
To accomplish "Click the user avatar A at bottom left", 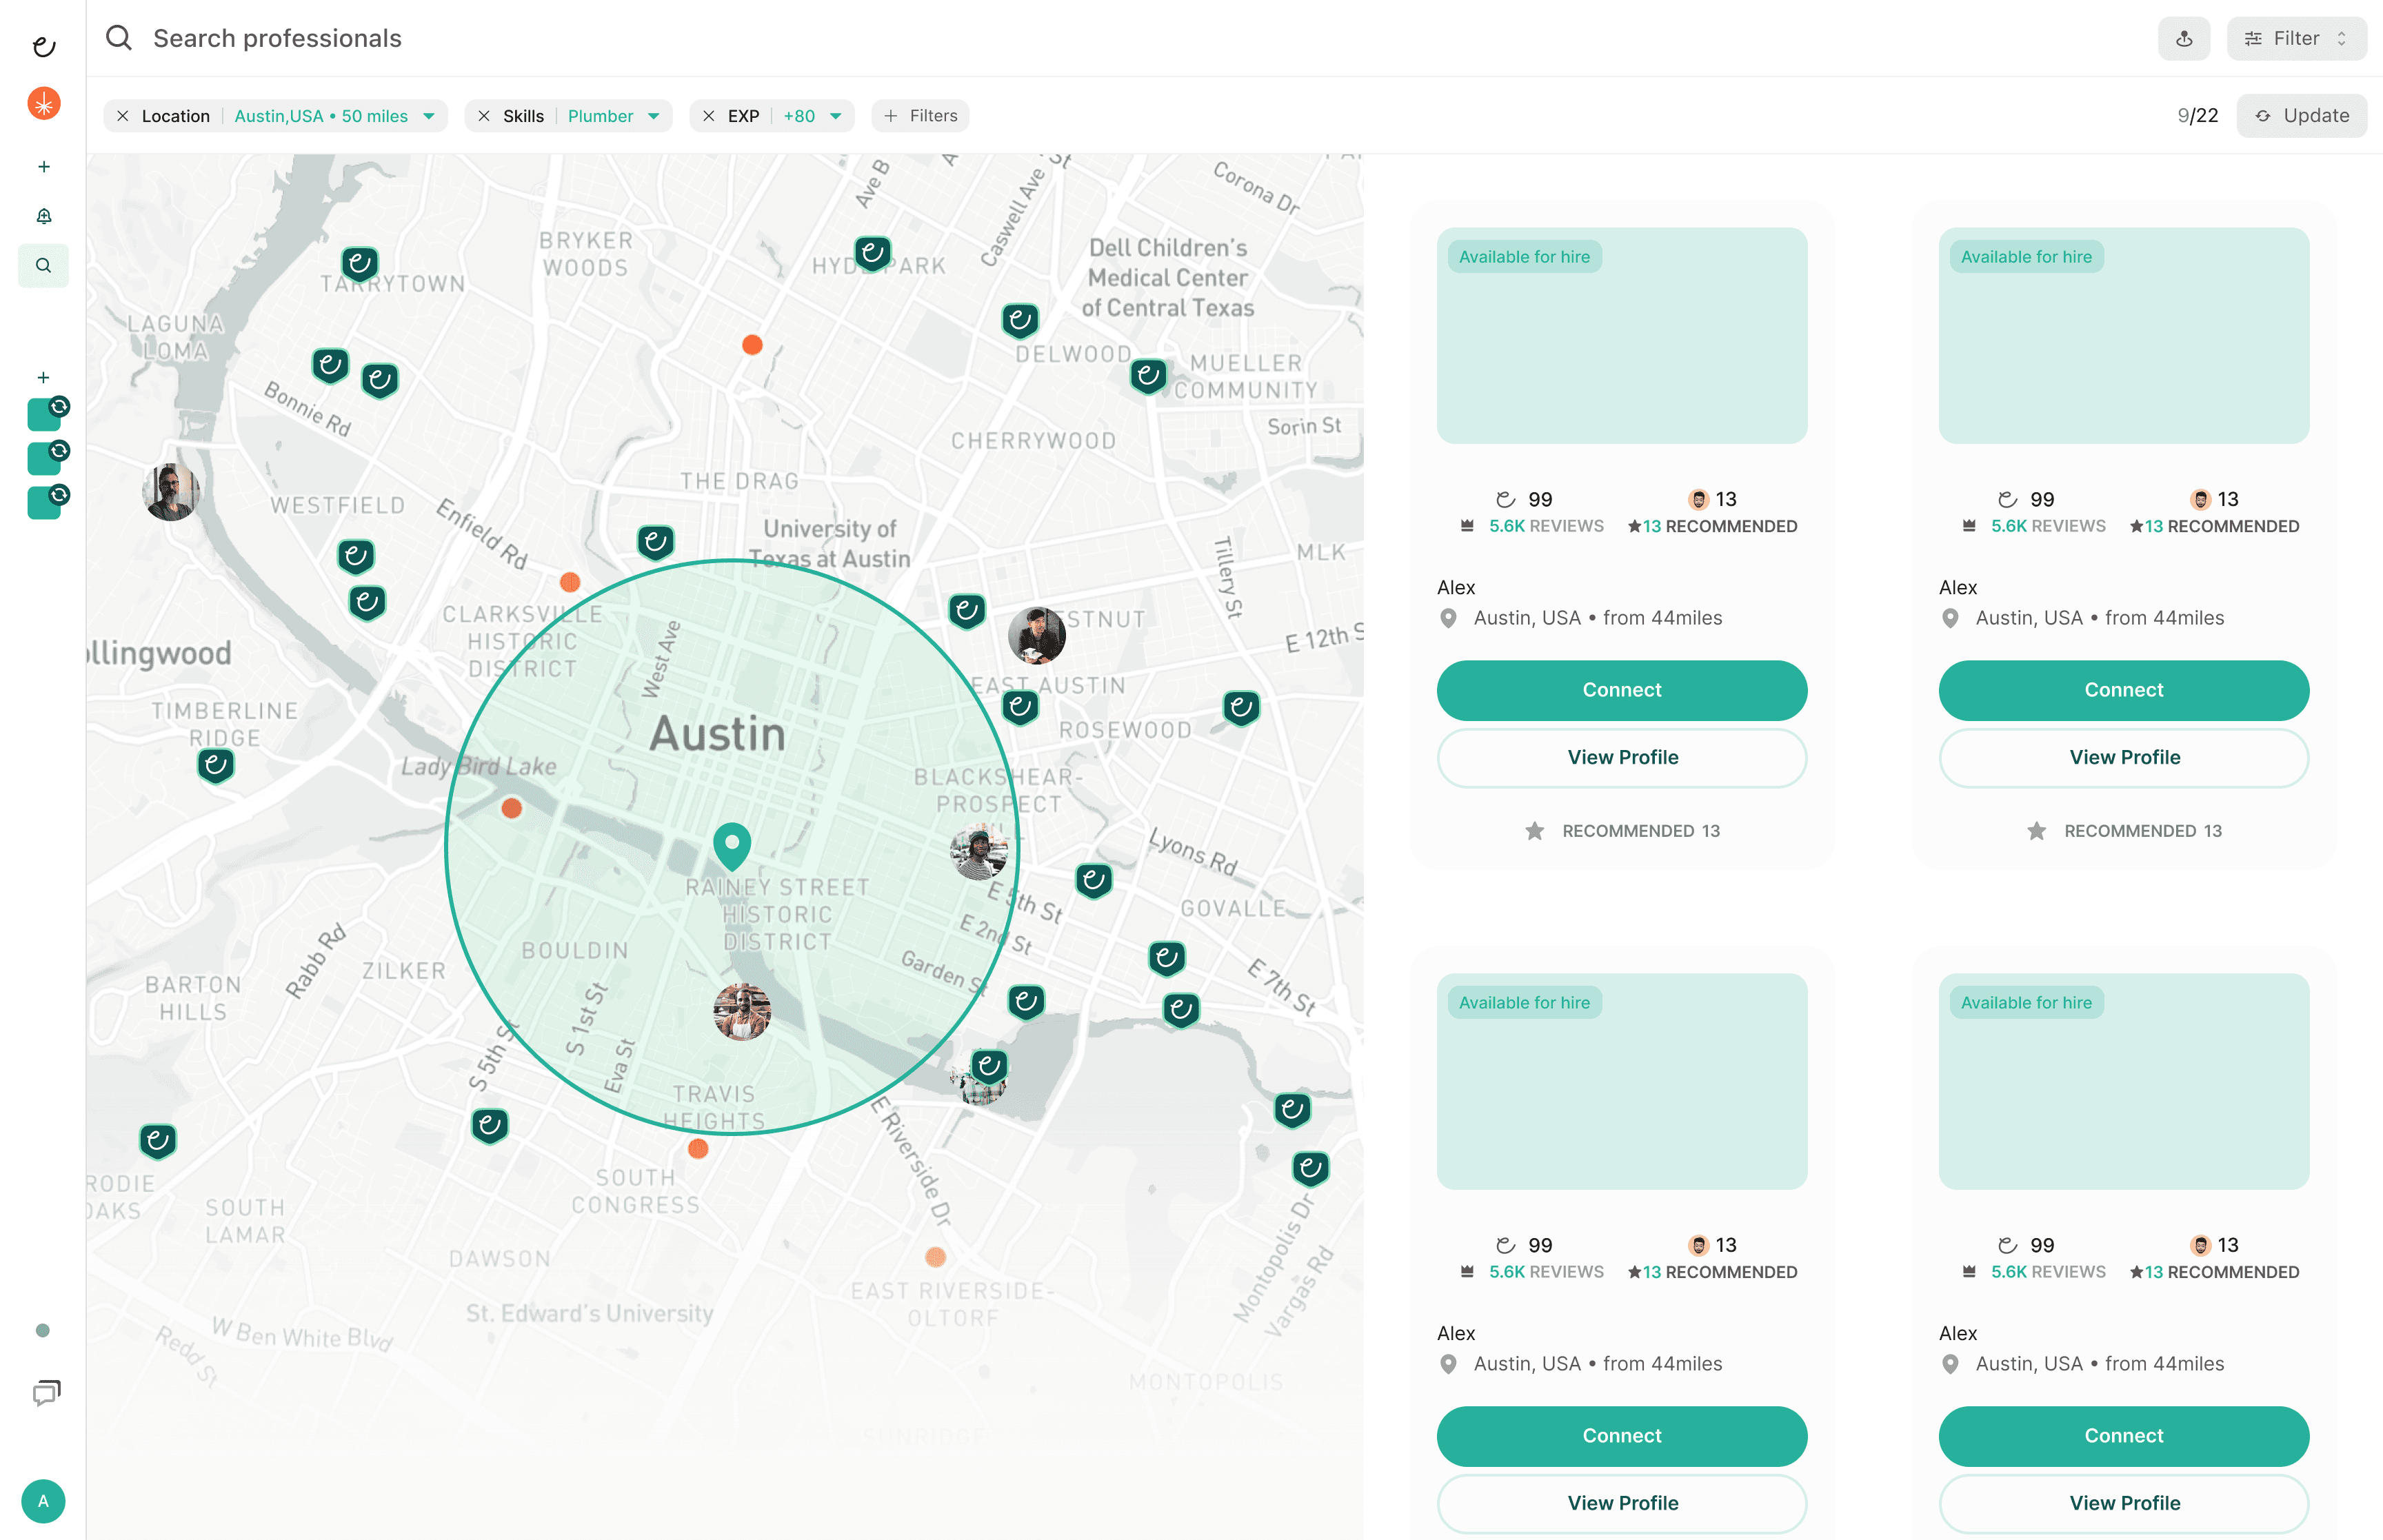I will coord(43,1500).
